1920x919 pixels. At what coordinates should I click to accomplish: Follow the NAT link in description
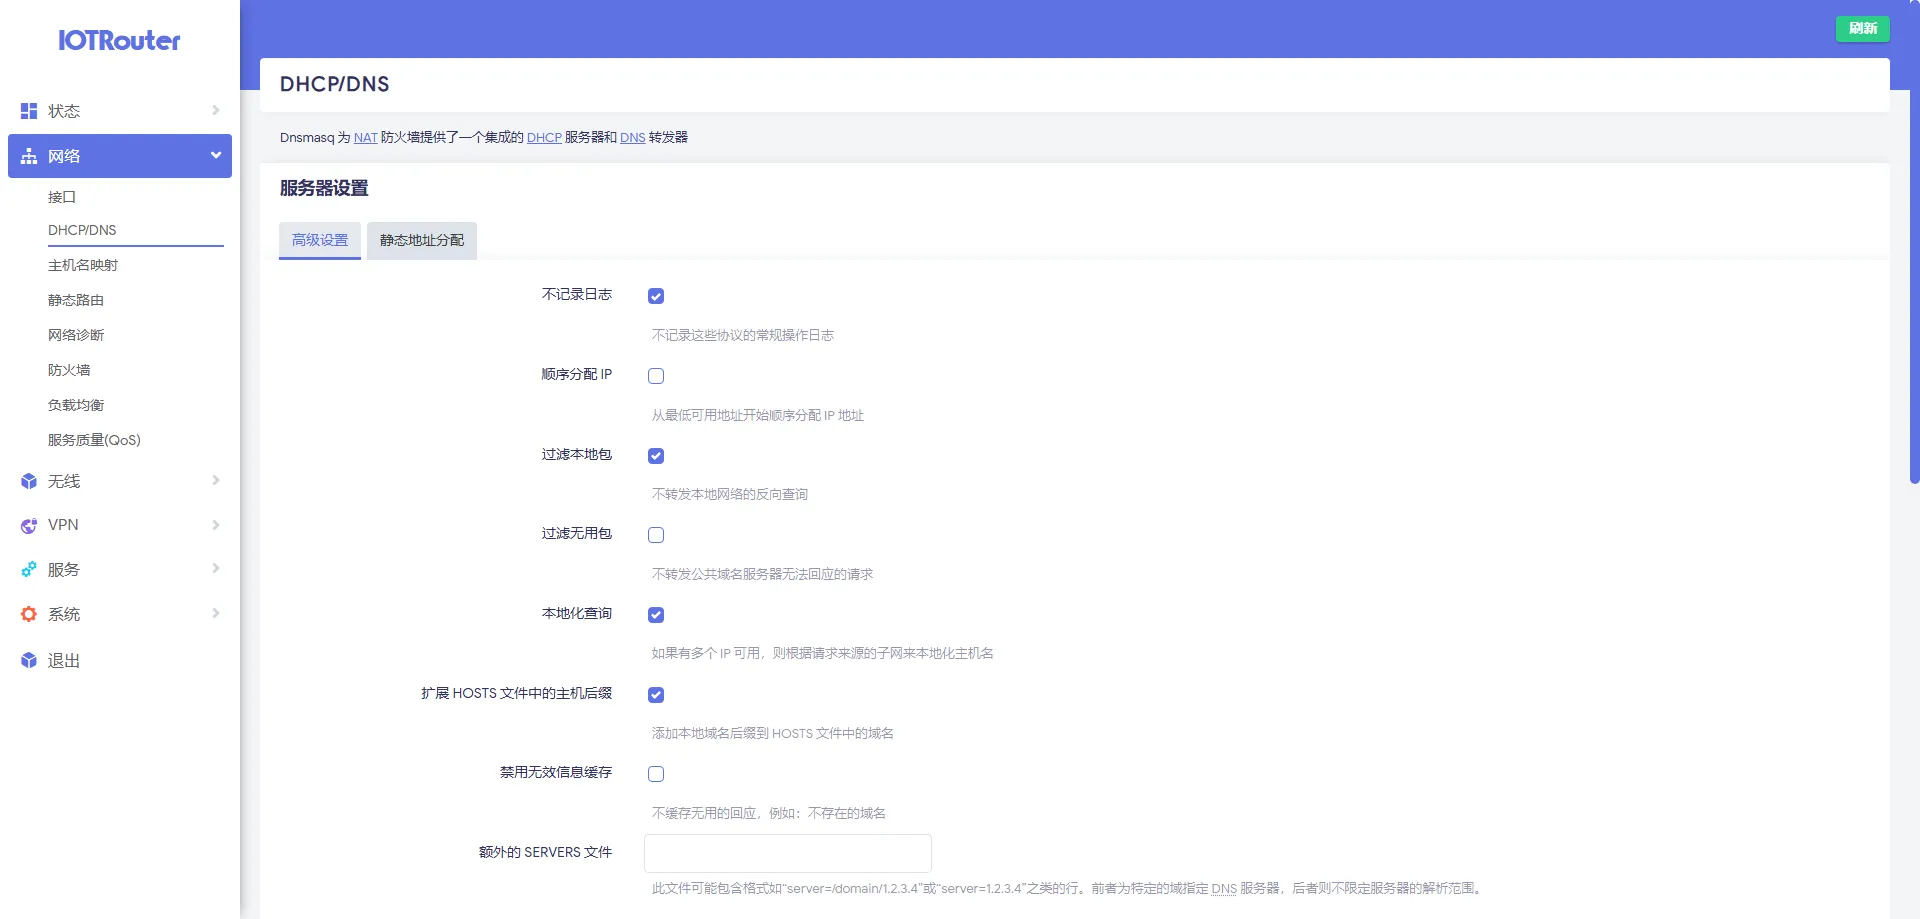[365, 138]
